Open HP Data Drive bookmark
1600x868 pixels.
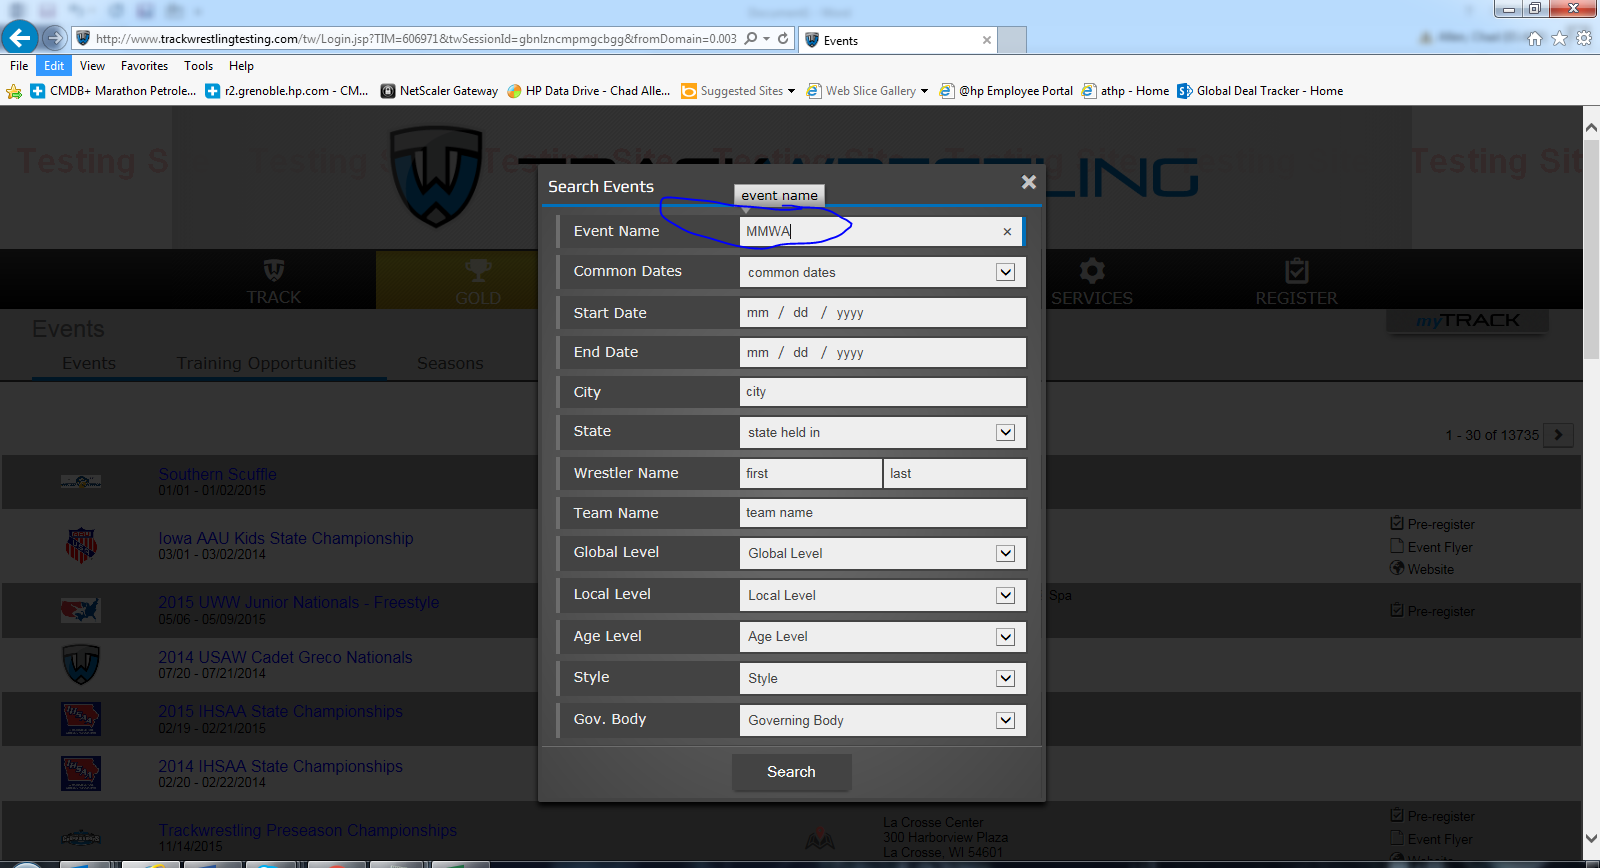588,91
